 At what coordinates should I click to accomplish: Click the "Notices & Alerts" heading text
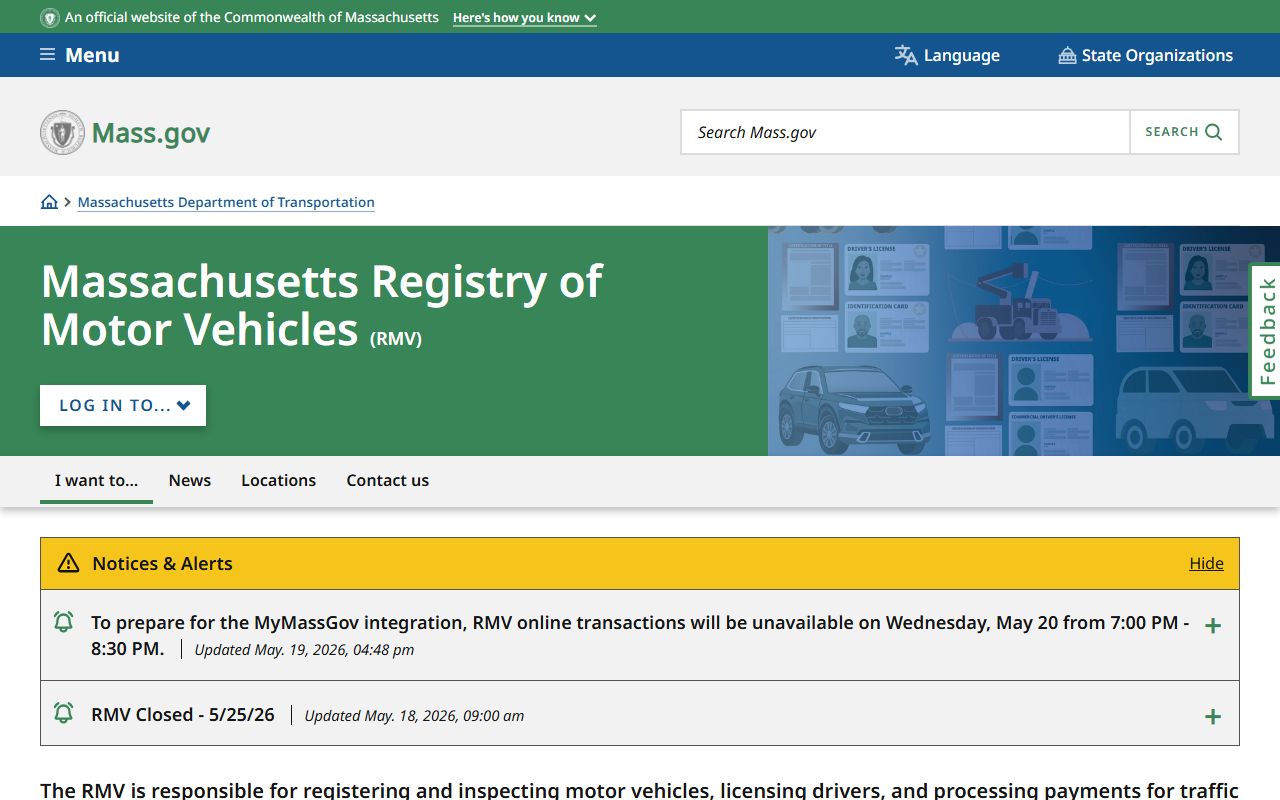162,563
